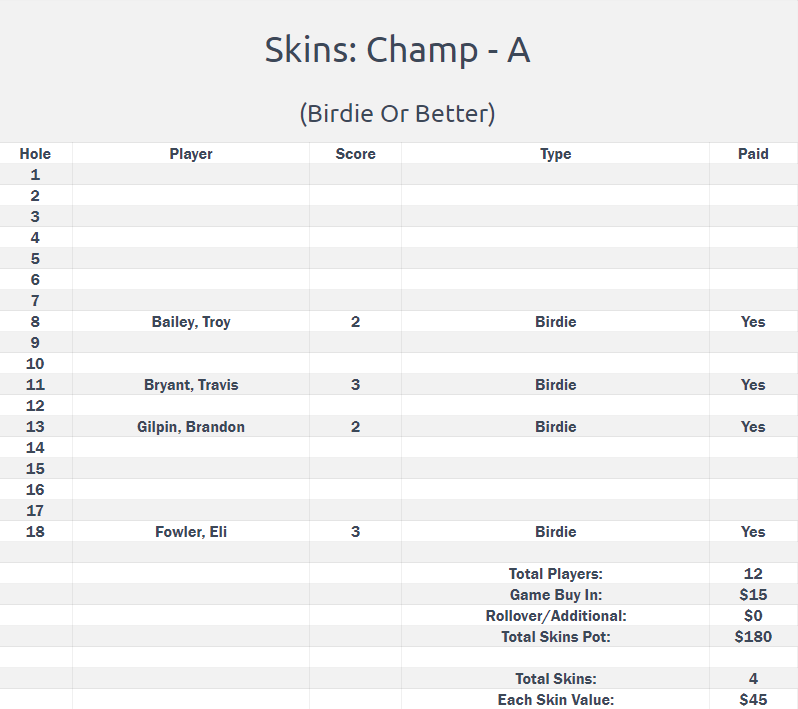Select the Birdie Or Better subtitle
798x709 pixels.
[397, 113]
